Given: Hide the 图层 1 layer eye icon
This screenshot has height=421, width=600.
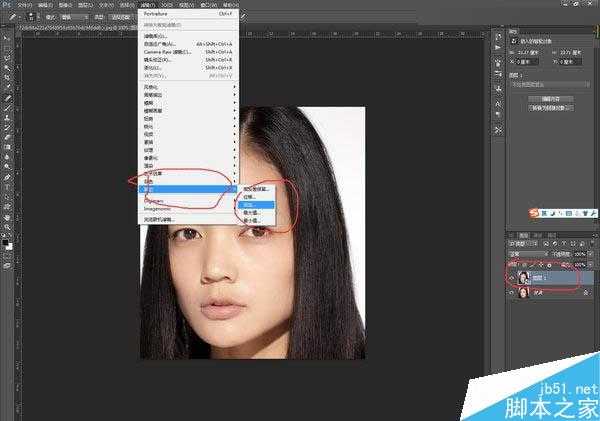Looking at the screenshot, I should (512, 278).
